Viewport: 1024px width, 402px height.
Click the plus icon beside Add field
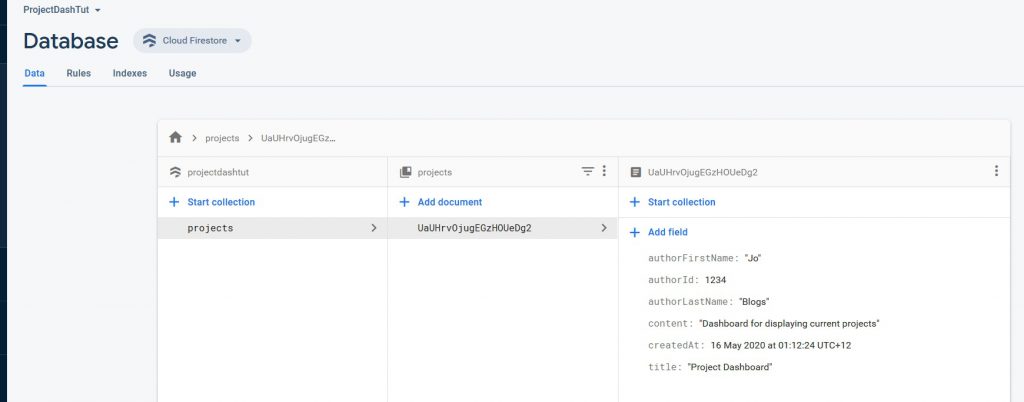(634, 232)
